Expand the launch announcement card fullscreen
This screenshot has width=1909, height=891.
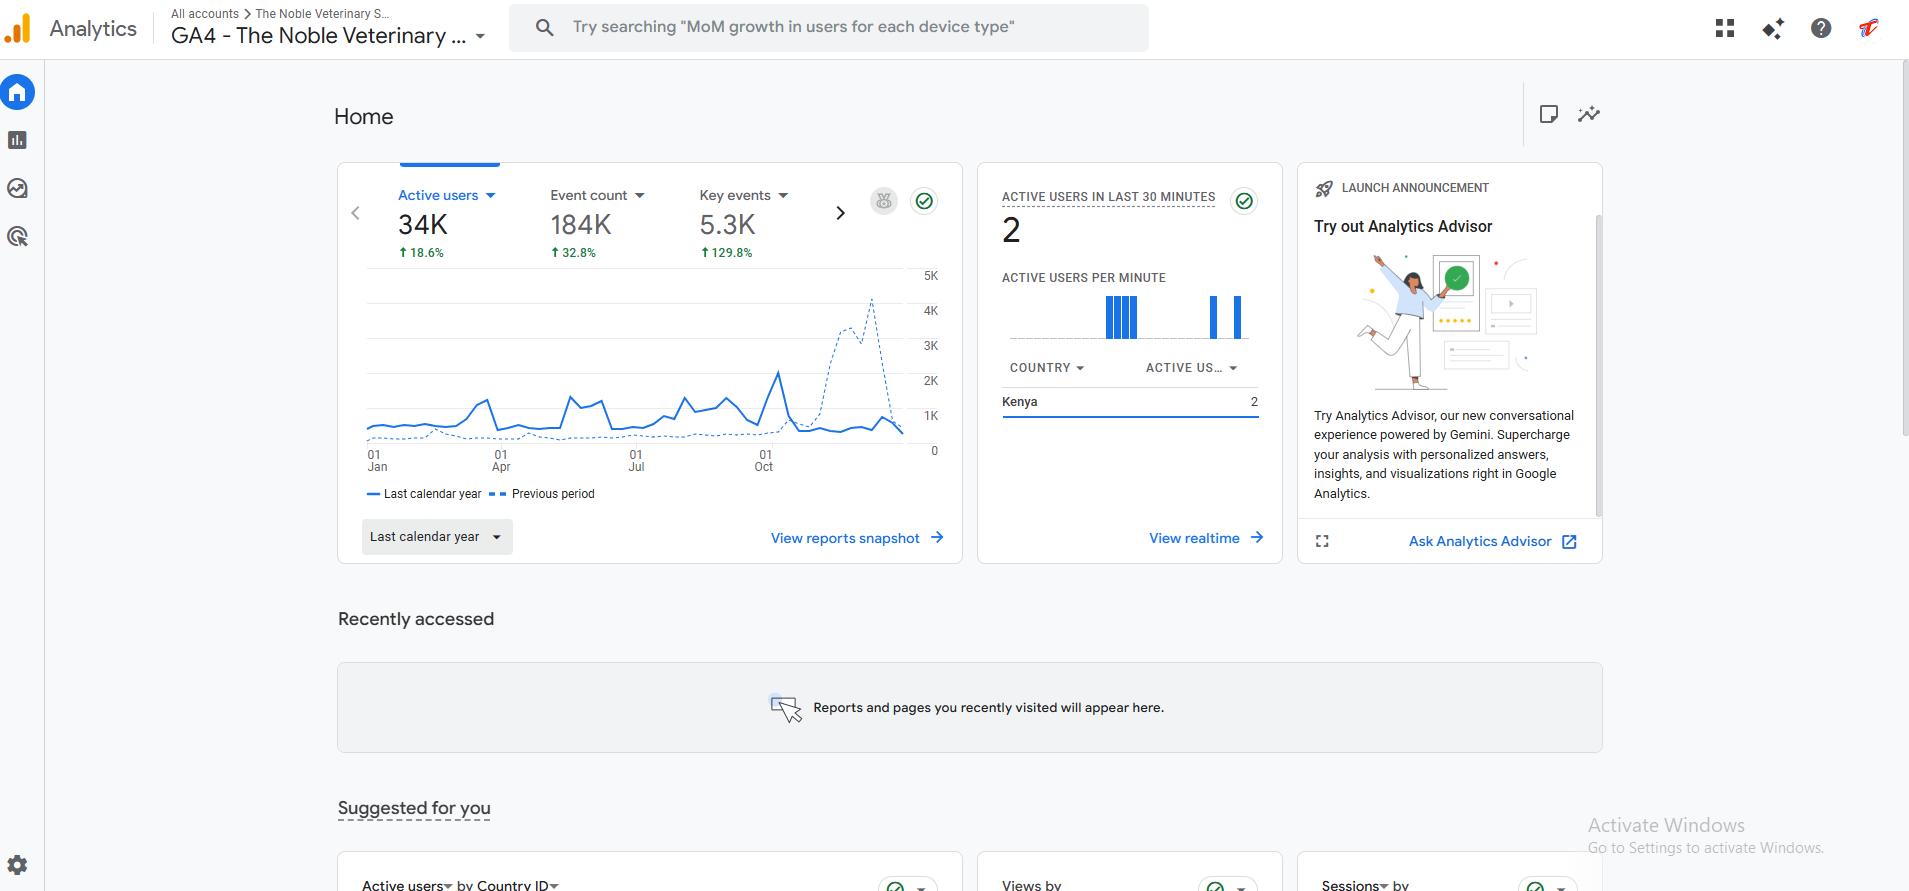pos(1322,541)
